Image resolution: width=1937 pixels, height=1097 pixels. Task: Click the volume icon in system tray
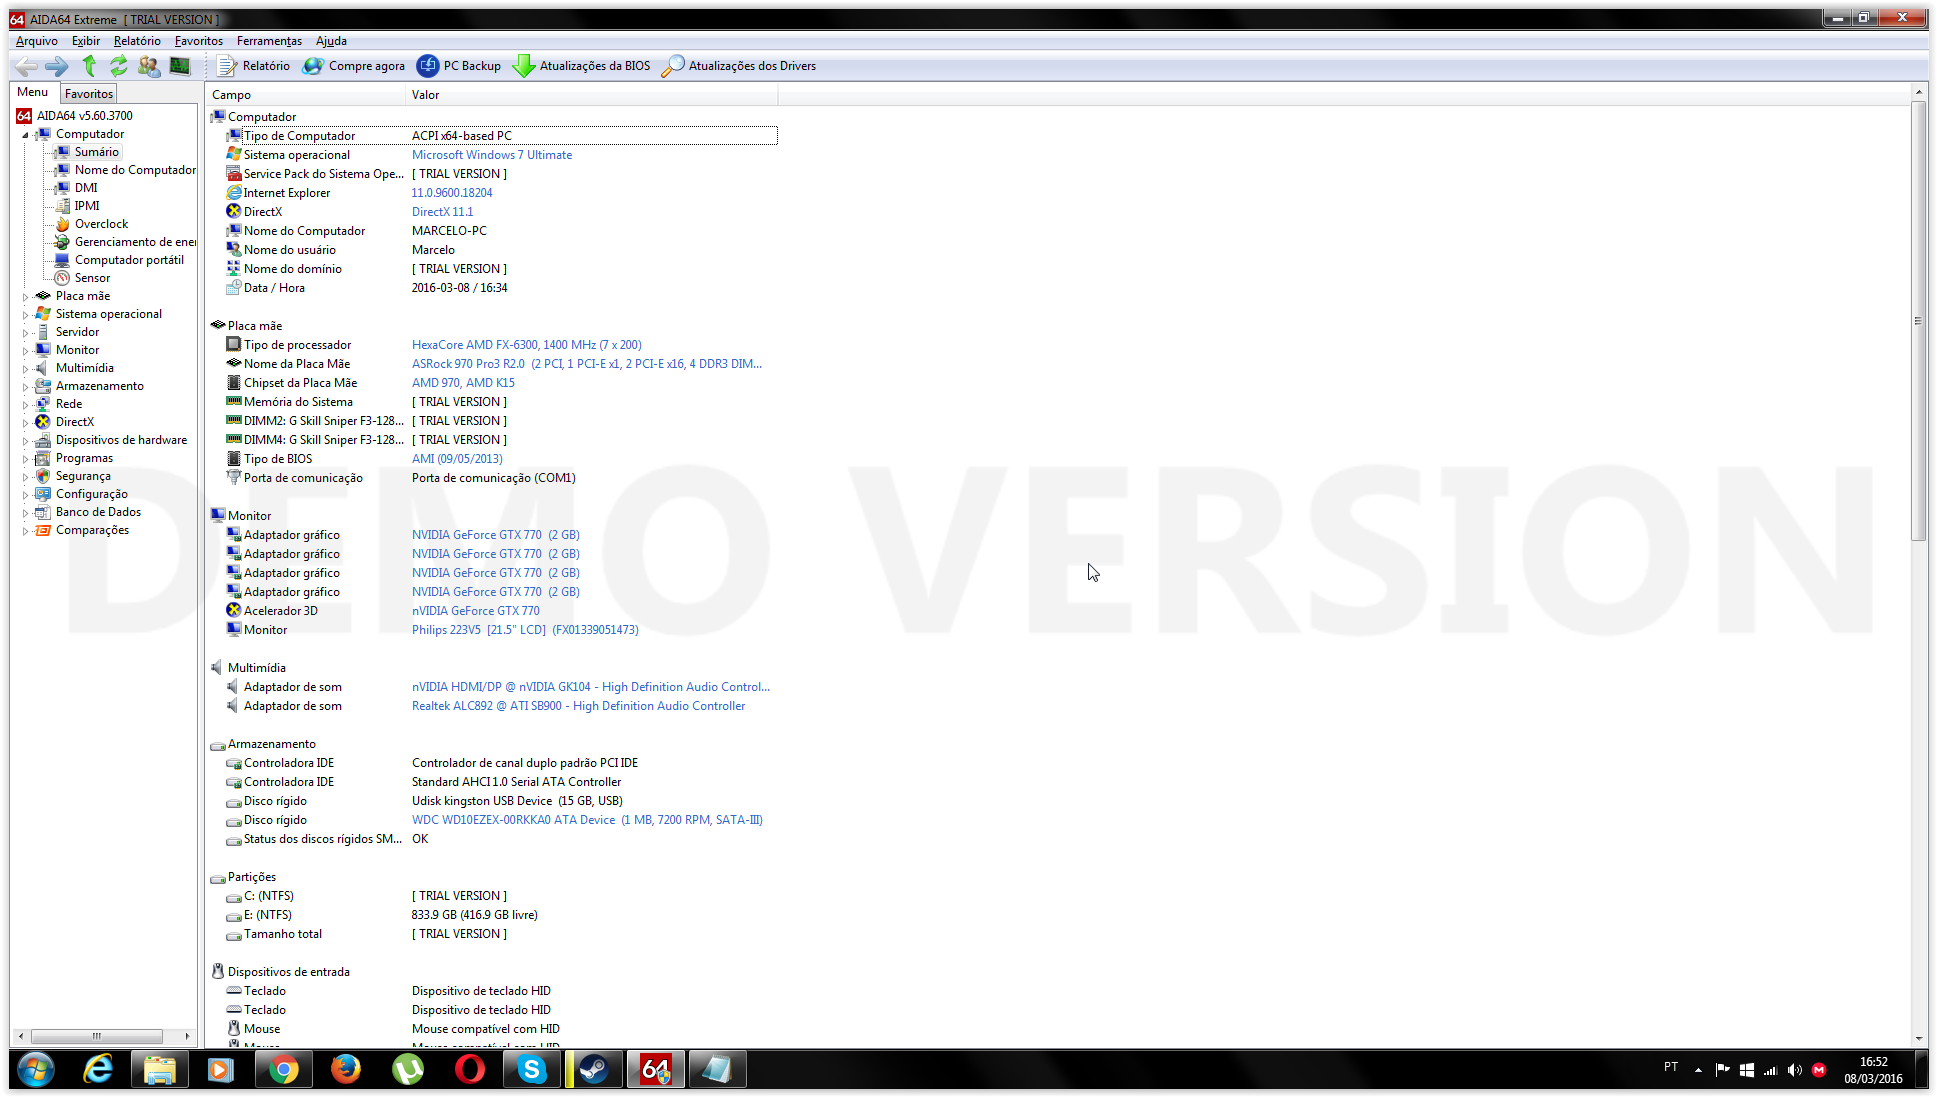pos(1794,1070)
